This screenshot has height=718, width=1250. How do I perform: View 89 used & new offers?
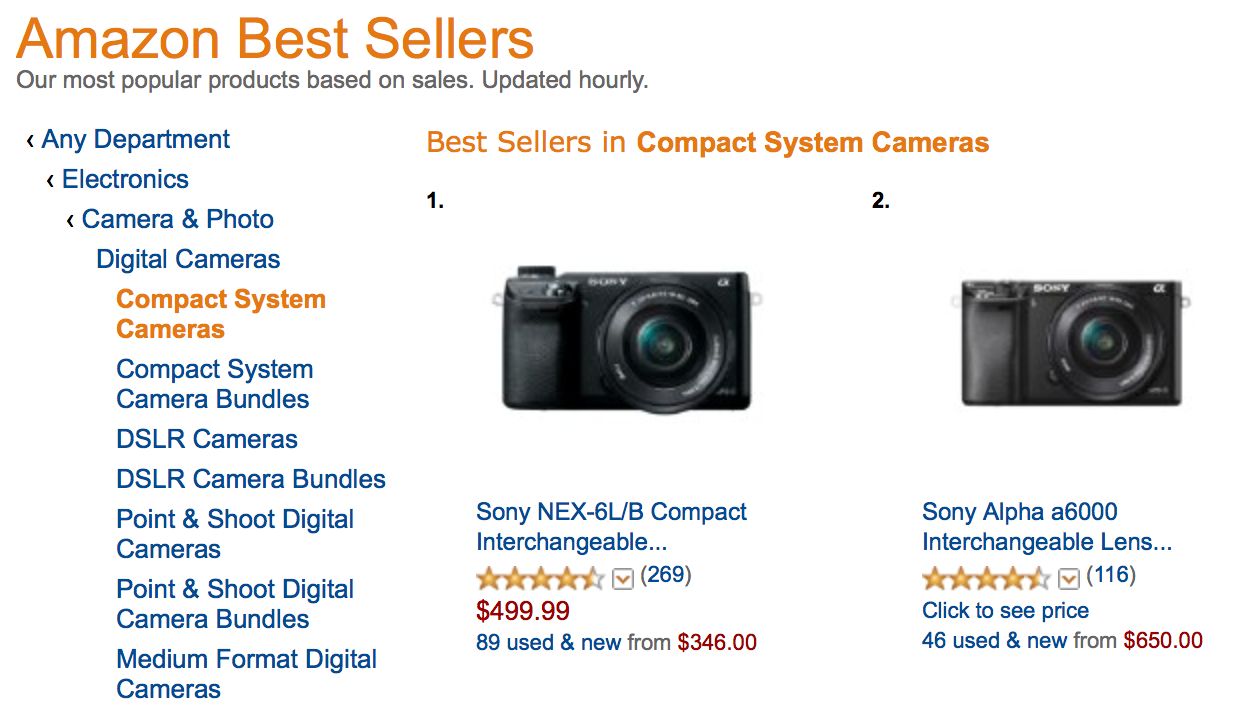(549, 643)
